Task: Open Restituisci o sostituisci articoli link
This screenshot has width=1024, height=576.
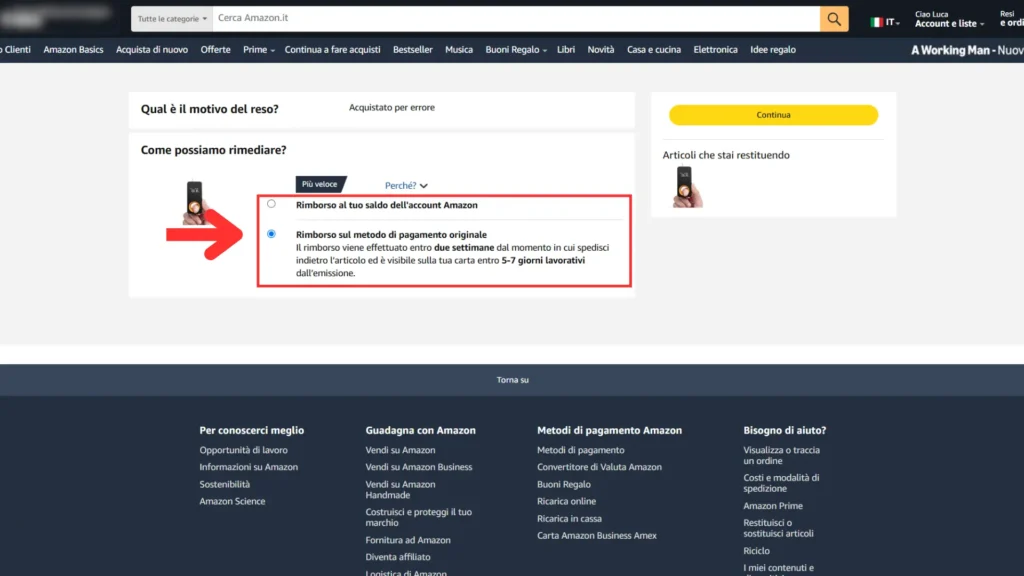Action: click(x=778, y=528)
